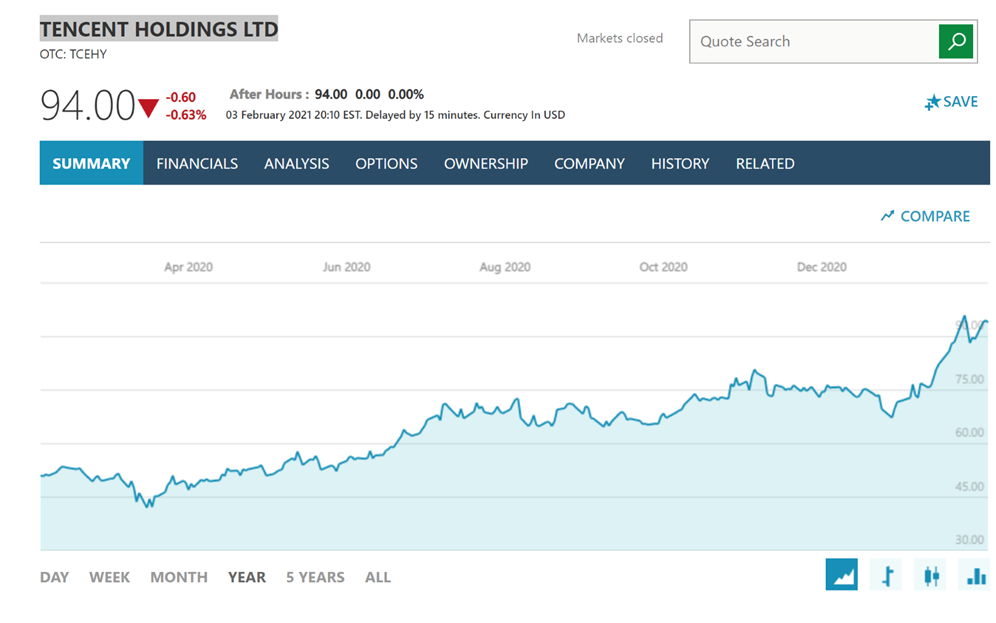
Task: Click the Markets closed status text
Action: (620, 38)
